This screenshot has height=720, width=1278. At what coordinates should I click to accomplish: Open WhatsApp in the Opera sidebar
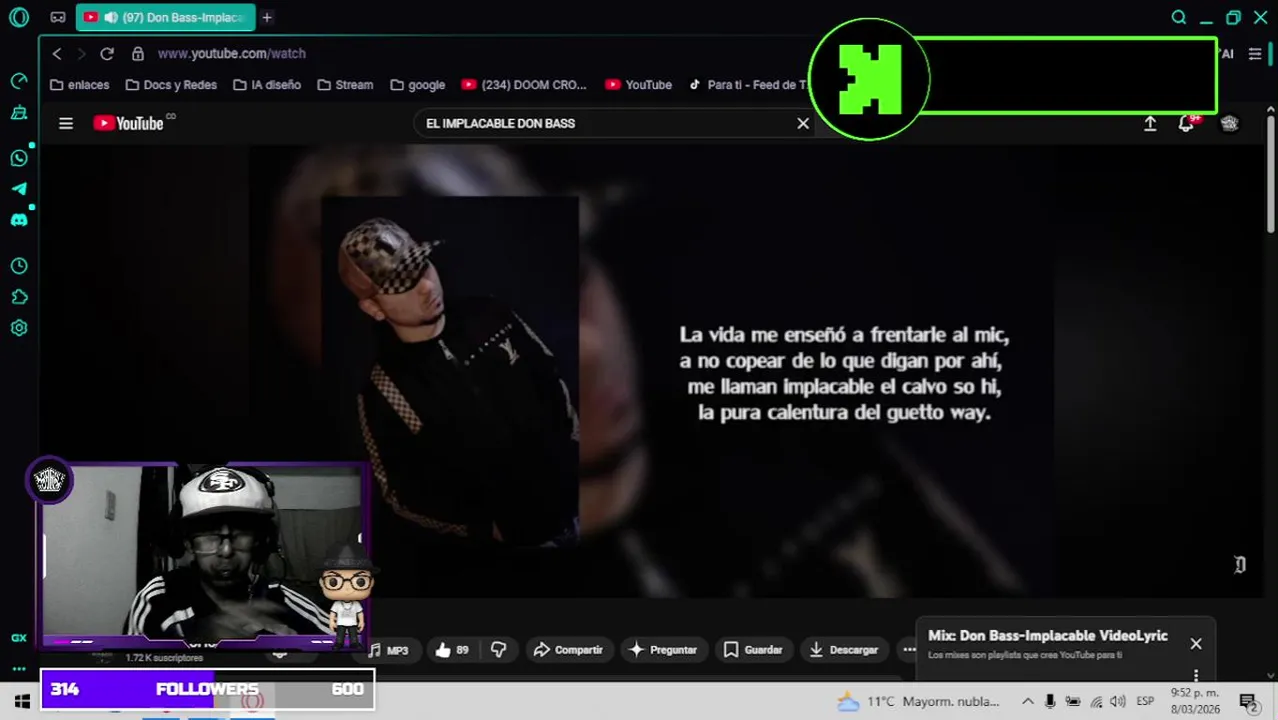pyautogui.click(x=19, y=158)
